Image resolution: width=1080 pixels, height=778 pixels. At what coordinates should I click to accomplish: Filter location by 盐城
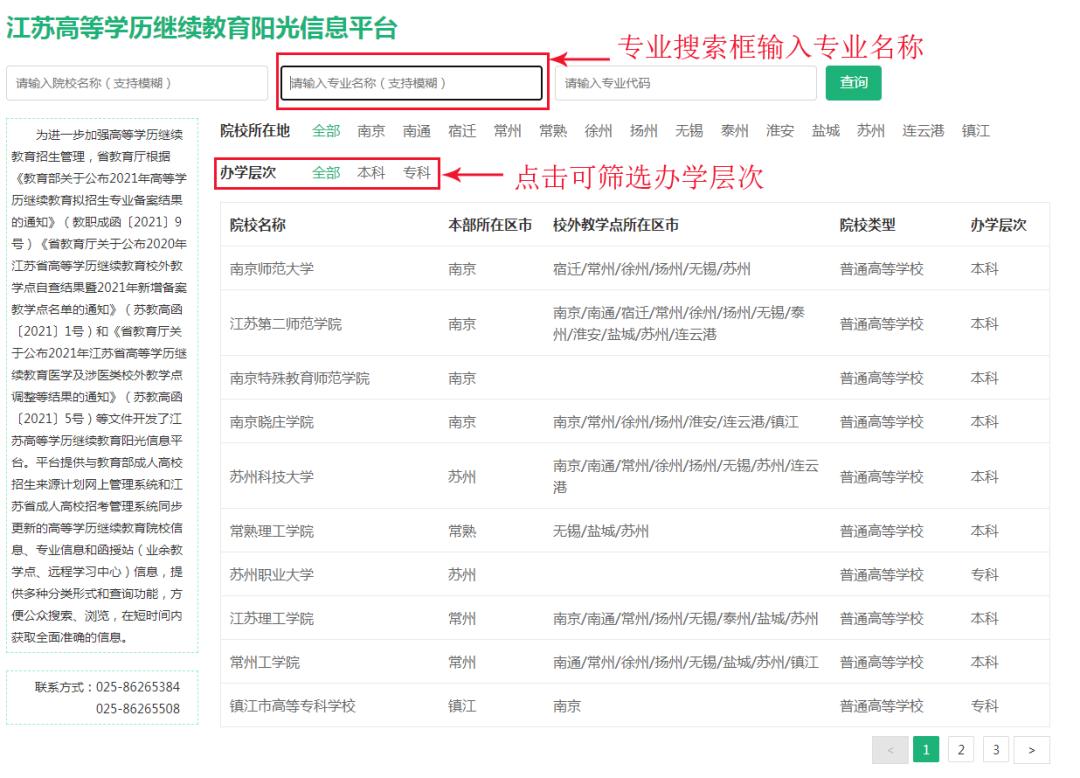pyautogui.click(x=825, y=131)
